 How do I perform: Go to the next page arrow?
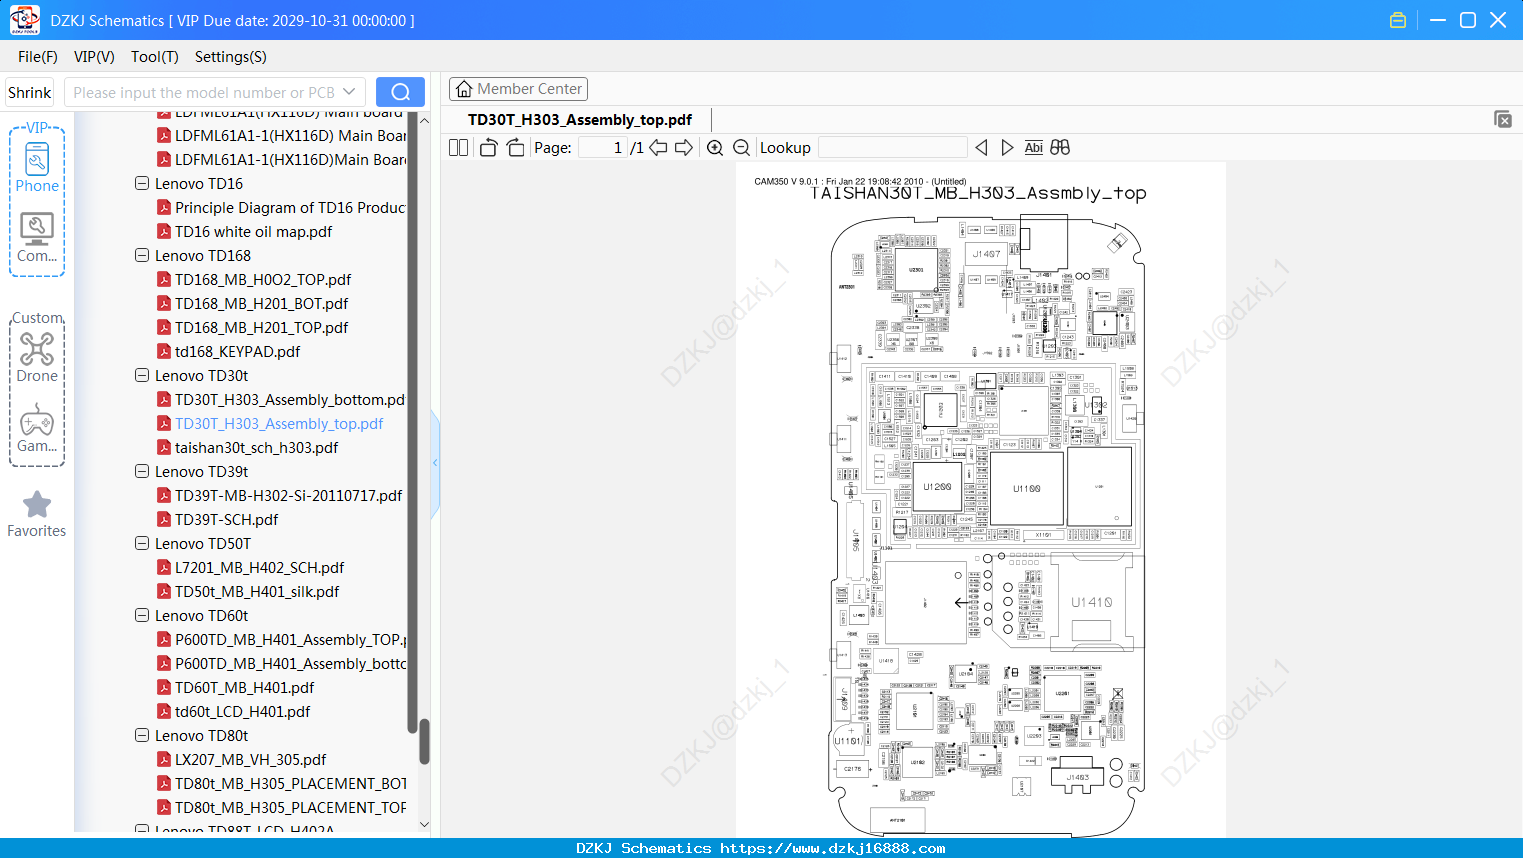(x=684, y=148)
